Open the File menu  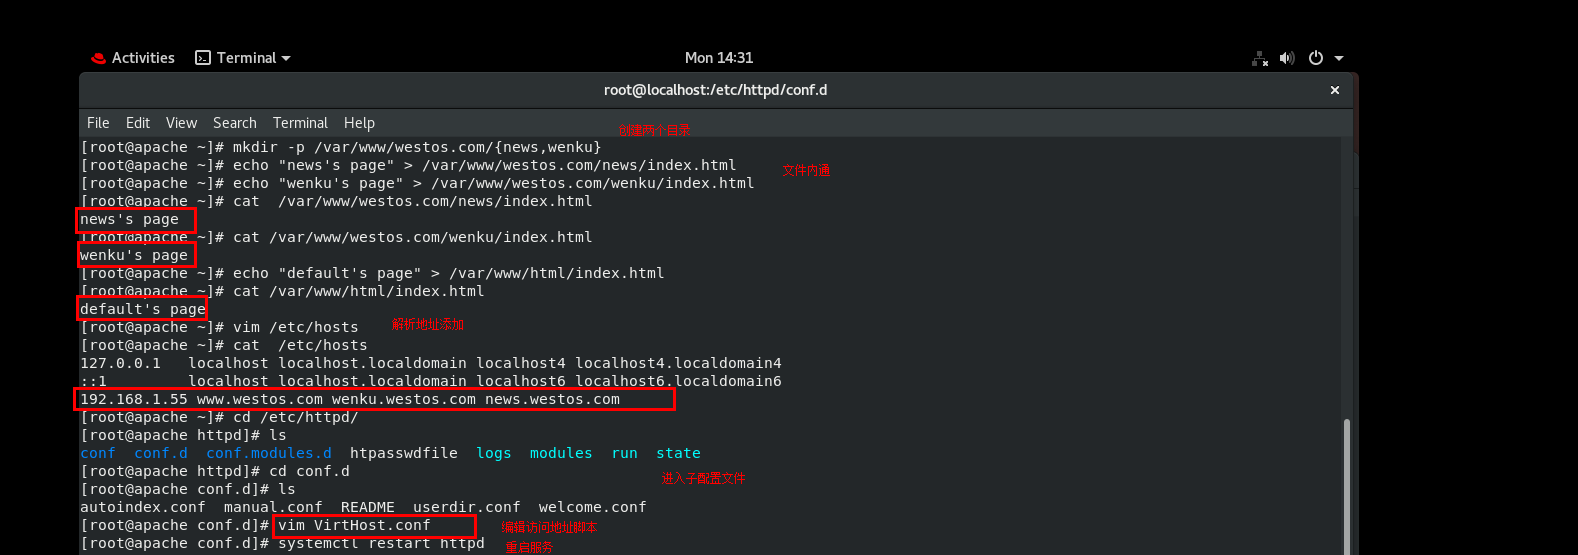pyautogui.click(x=98, y=123)
